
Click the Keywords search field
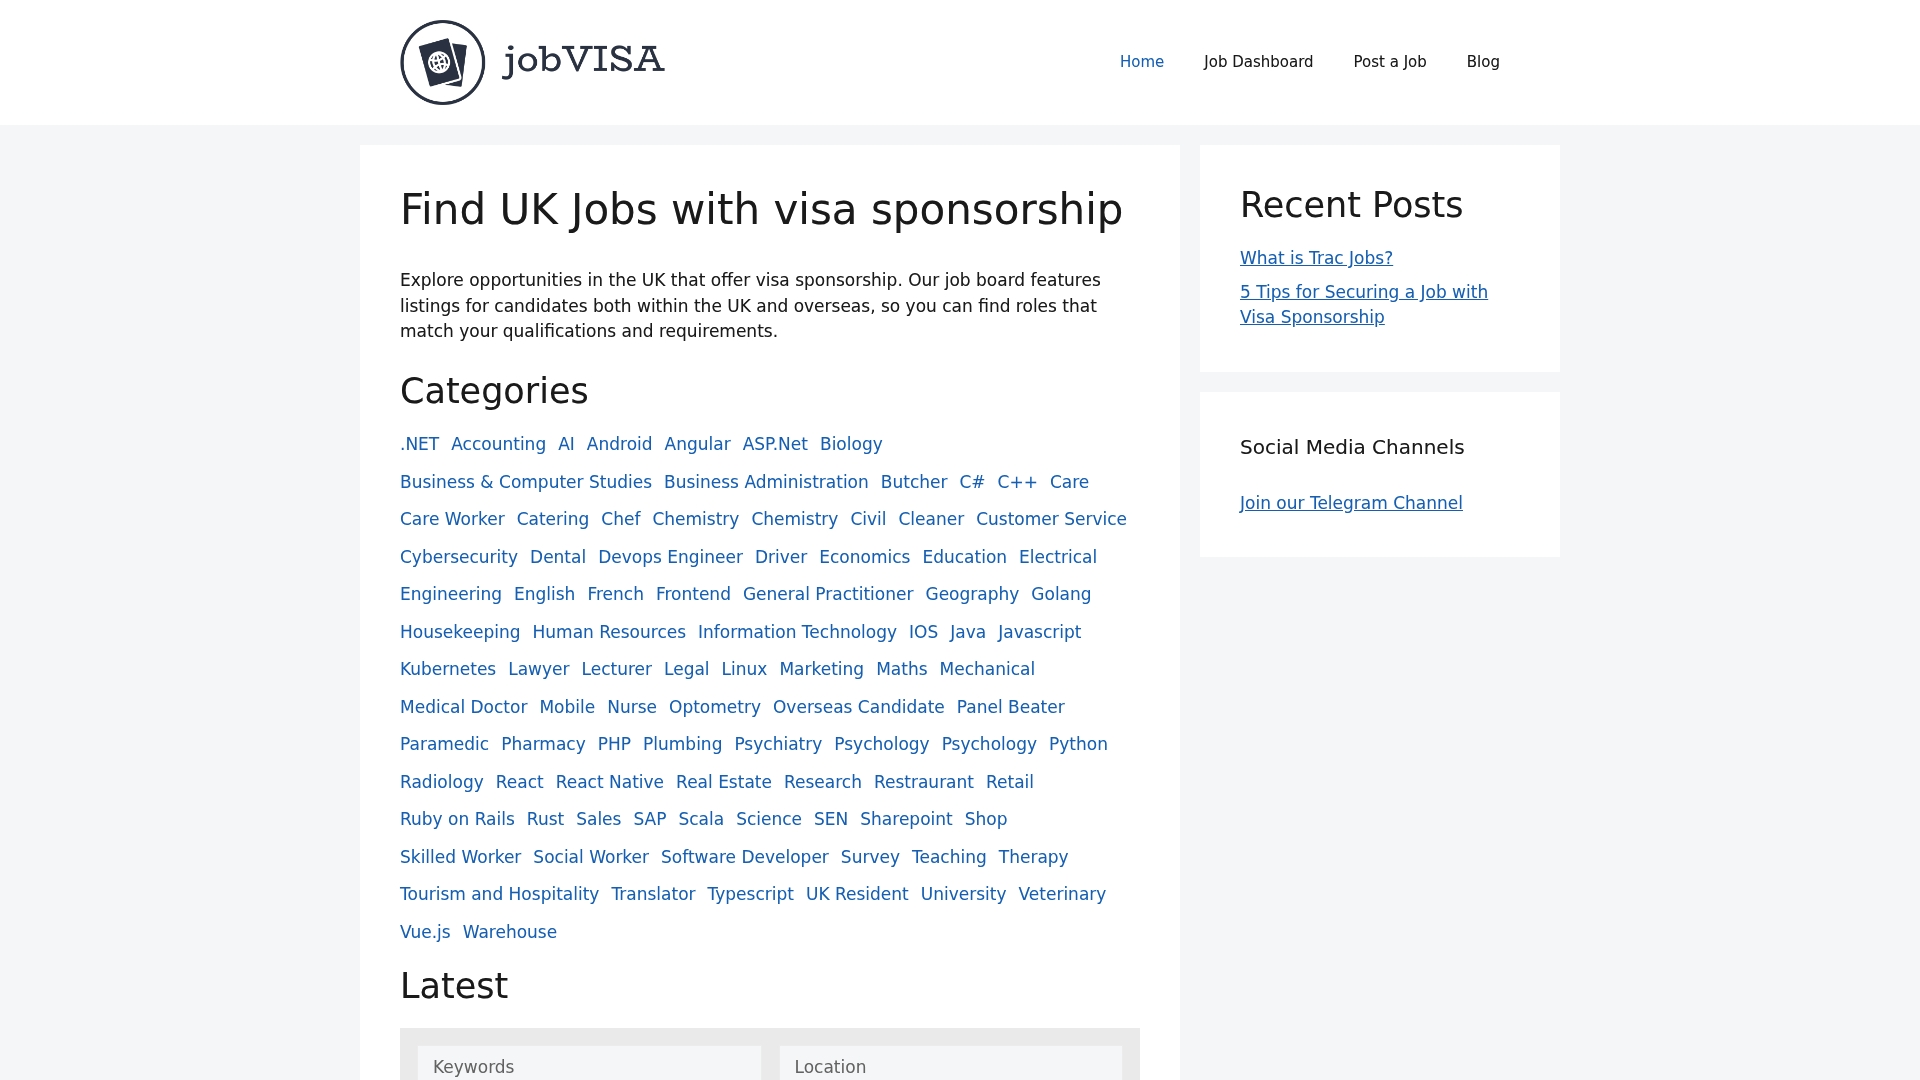coord(589,1065)
